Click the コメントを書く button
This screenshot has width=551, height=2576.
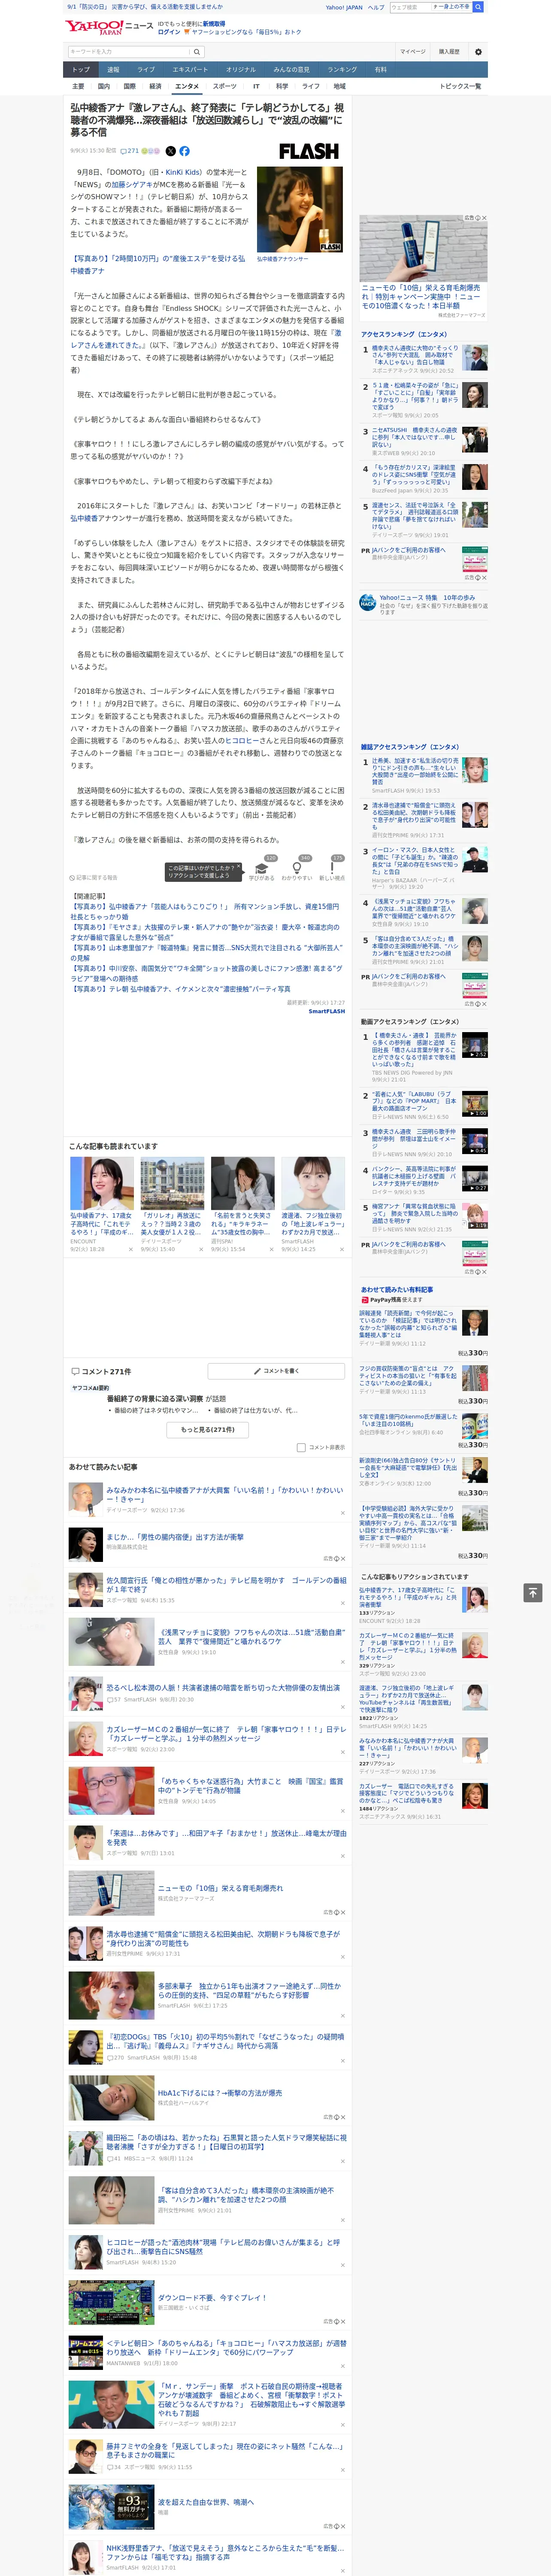[x=277, y=1371]
